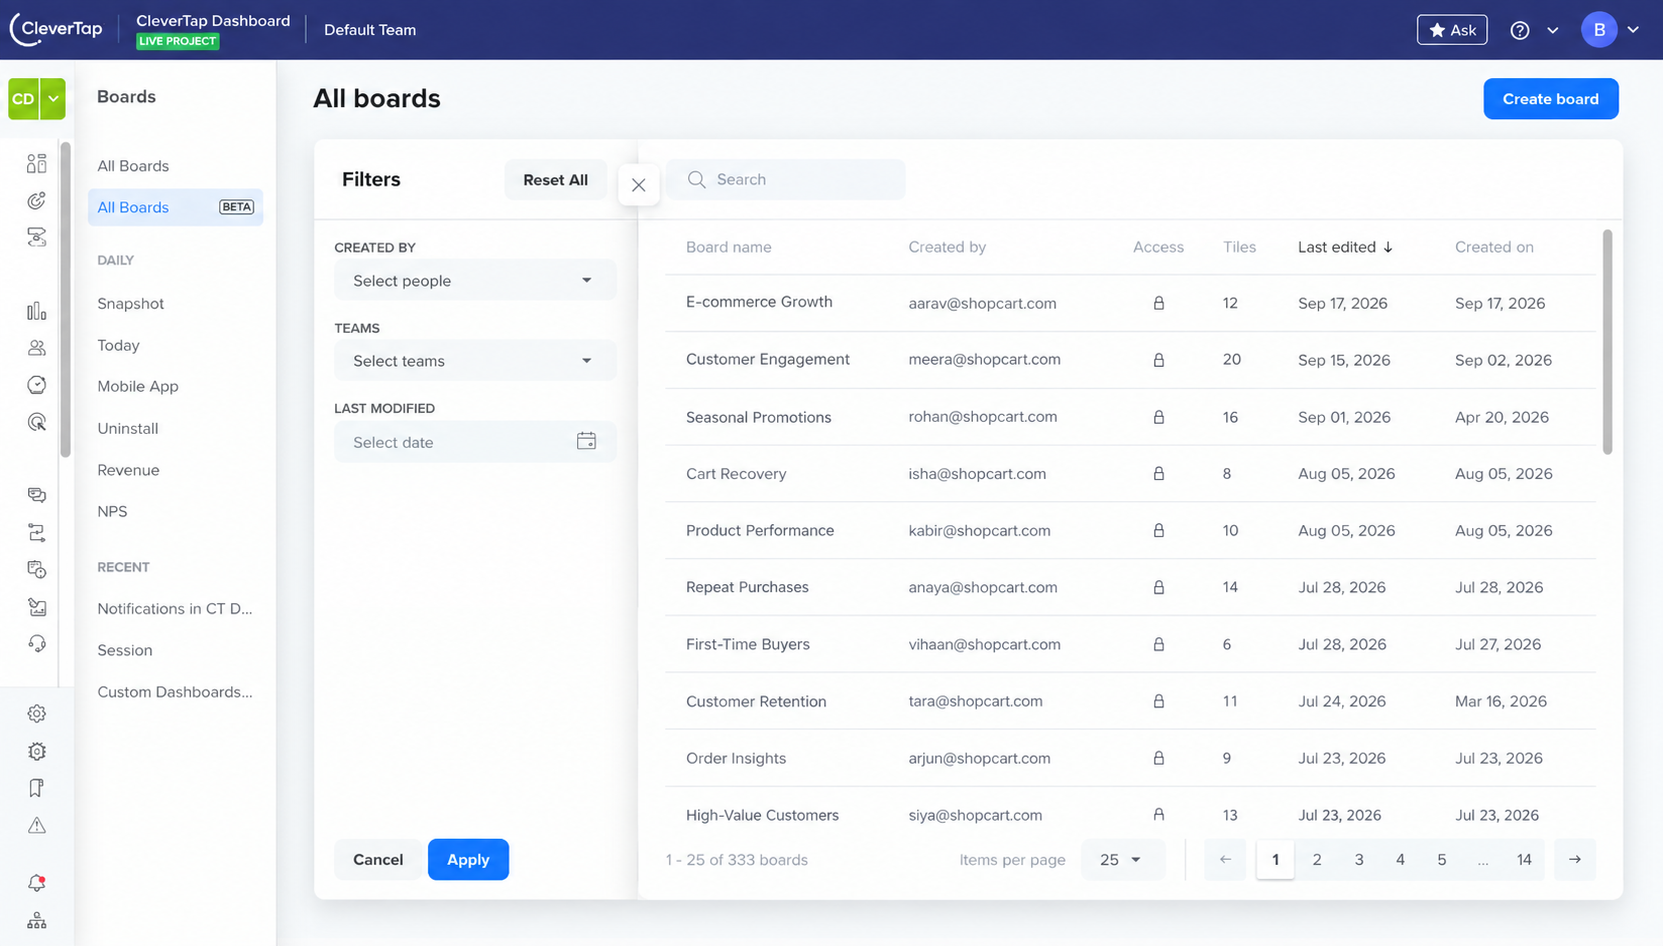Viewport: 1663px width, 946px height.
Task: Open the highlighted All Boards BETA item
Action: point(176,207)
